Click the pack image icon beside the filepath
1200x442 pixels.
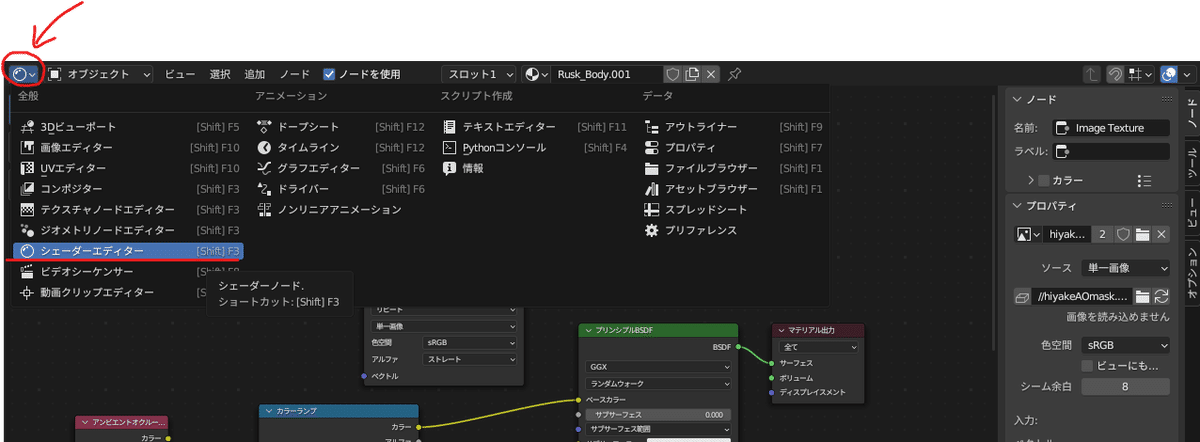(1022, 297)
